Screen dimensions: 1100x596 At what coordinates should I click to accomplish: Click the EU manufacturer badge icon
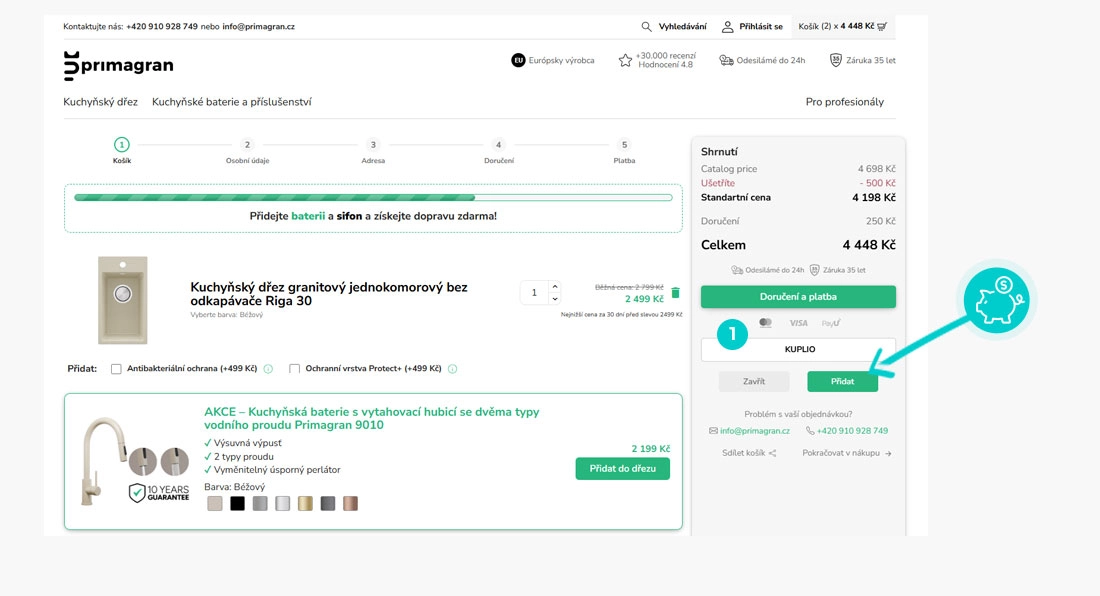pos(518,60)
